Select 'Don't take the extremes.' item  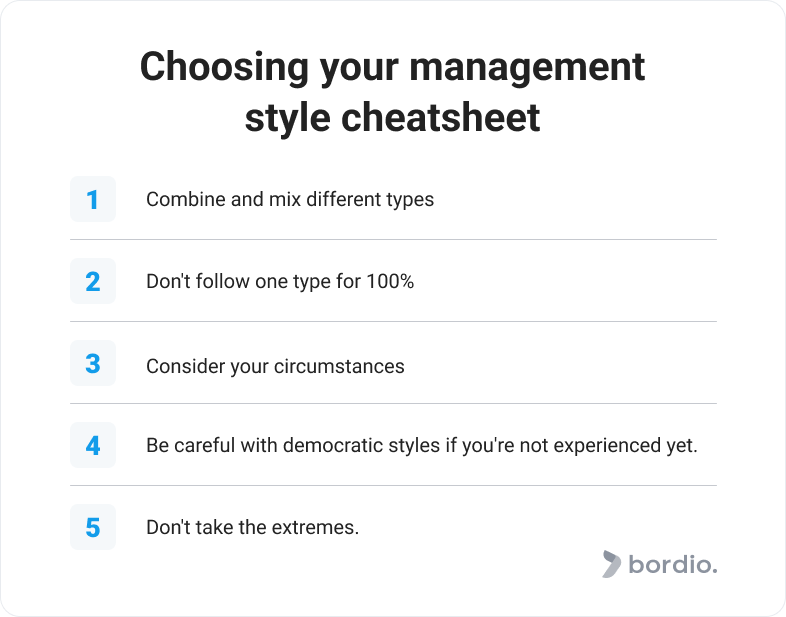tap(253, 527)
